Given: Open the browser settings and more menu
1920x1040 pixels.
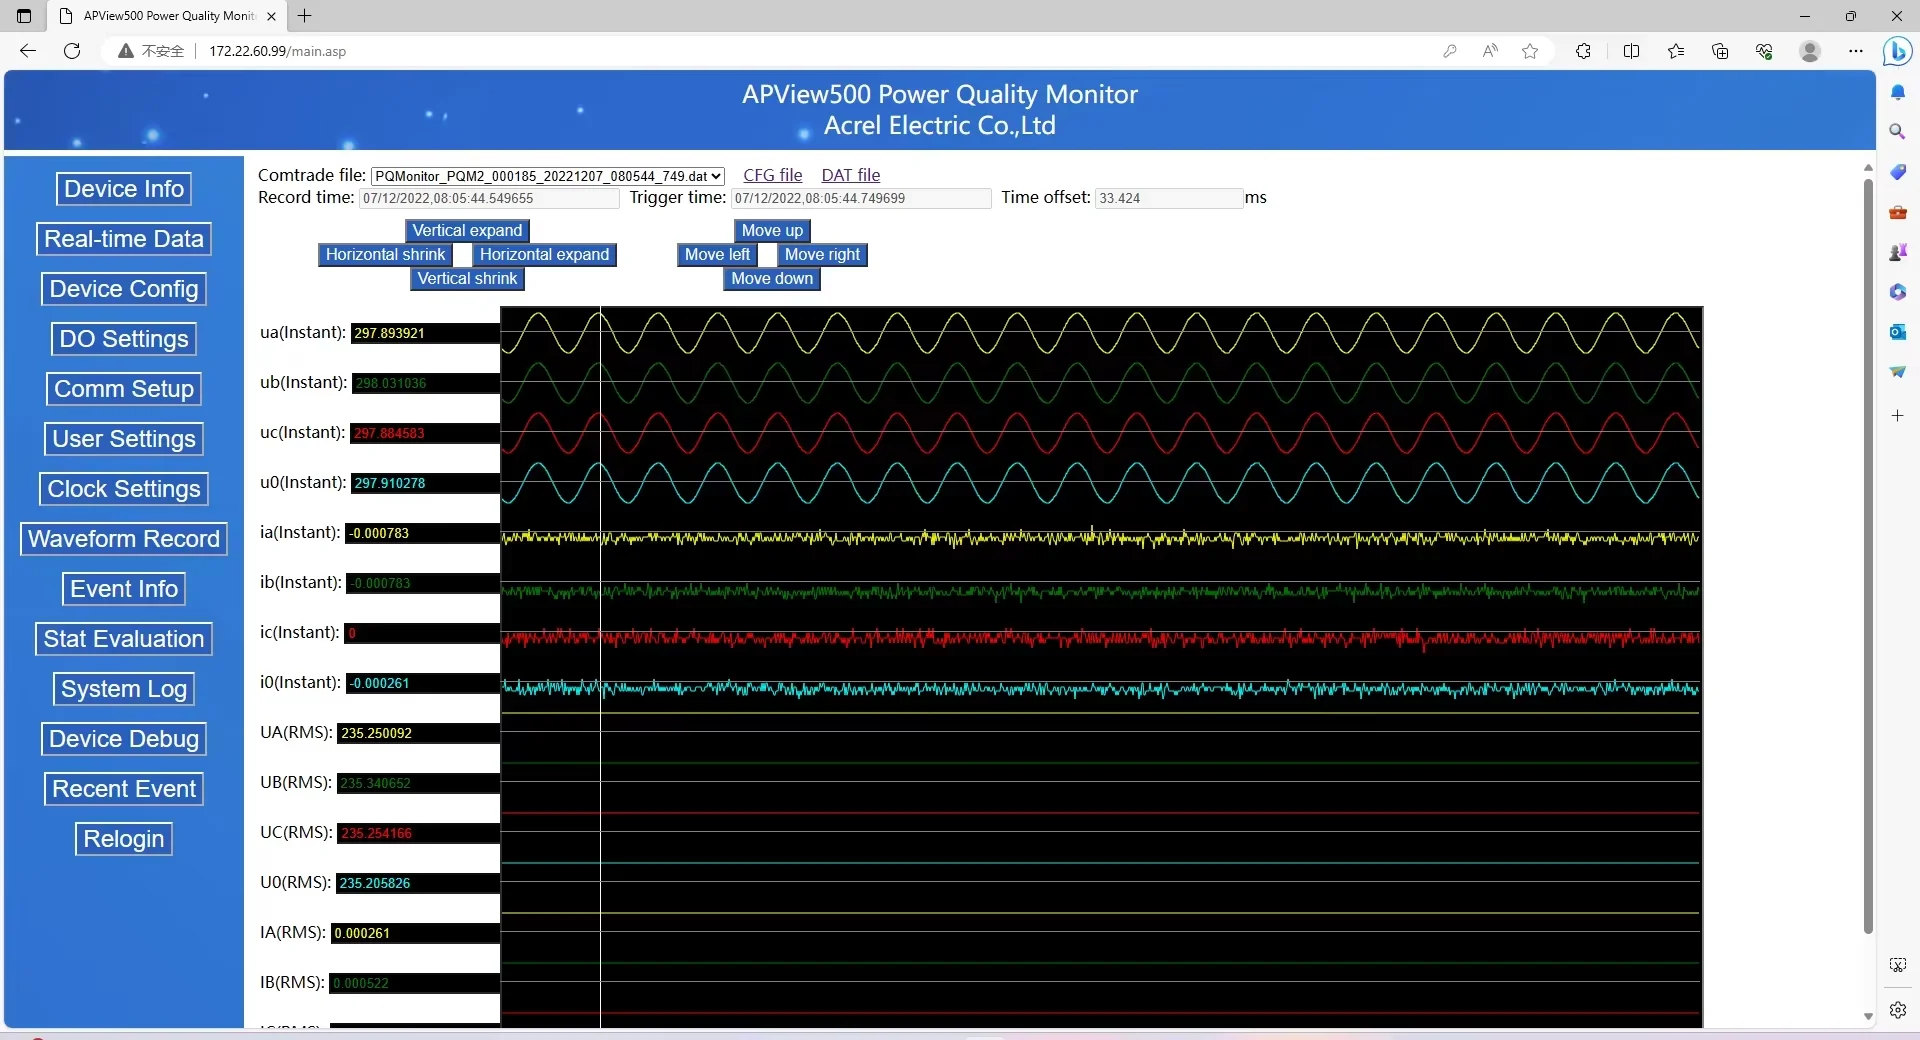Looking at the screenshot, I should coord(1856,51).
